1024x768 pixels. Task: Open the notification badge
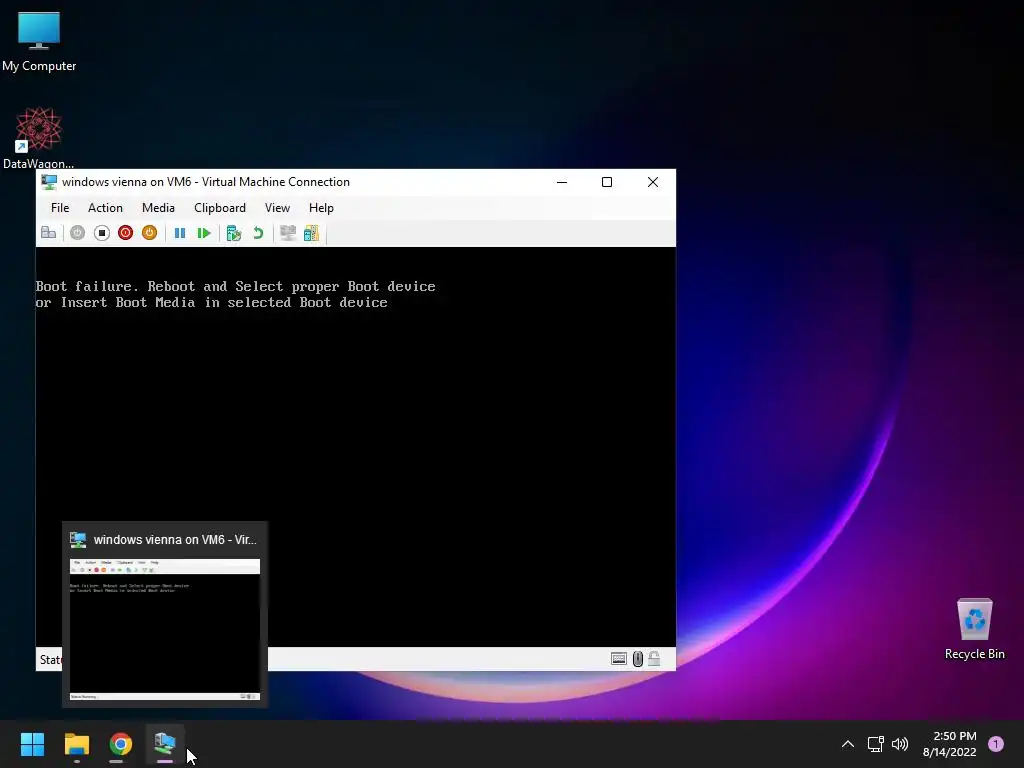tap(996, 744)
